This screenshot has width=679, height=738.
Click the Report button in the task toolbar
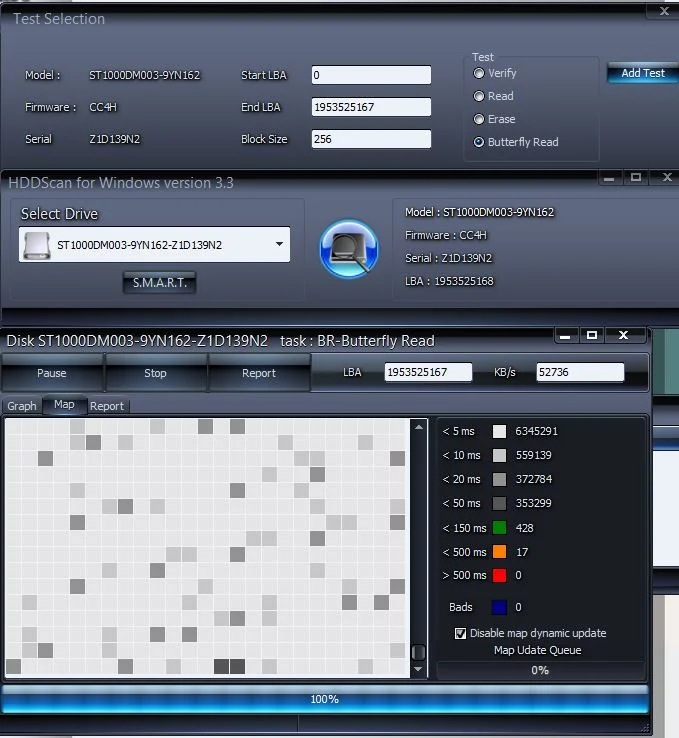click(259, 373)
